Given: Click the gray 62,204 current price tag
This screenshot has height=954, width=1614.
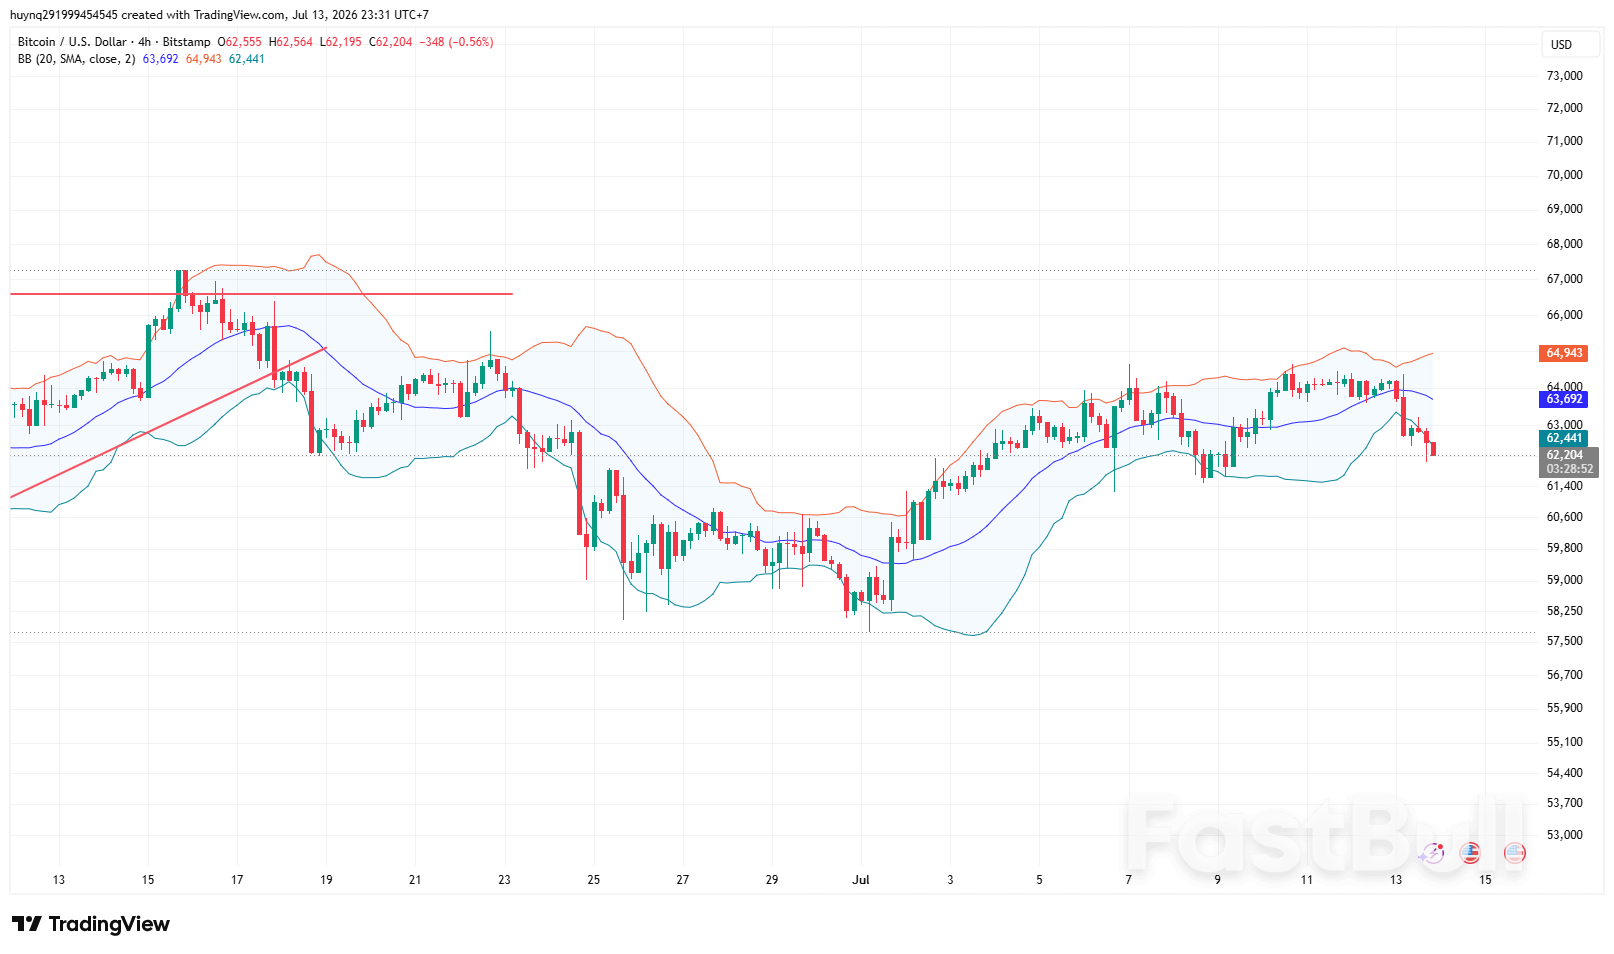Looking at the screenshot, I should coord(1565,455).
